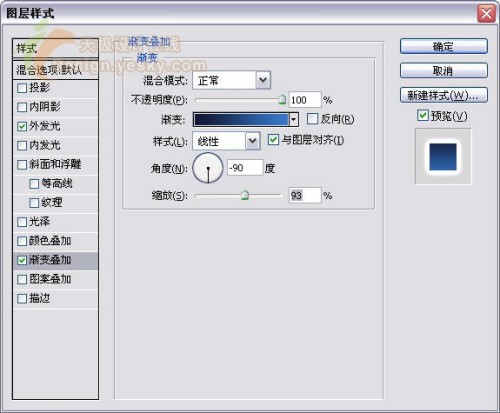Disable the 预览 preview checkbox
The image size is (500, 413).
(423, 116)
